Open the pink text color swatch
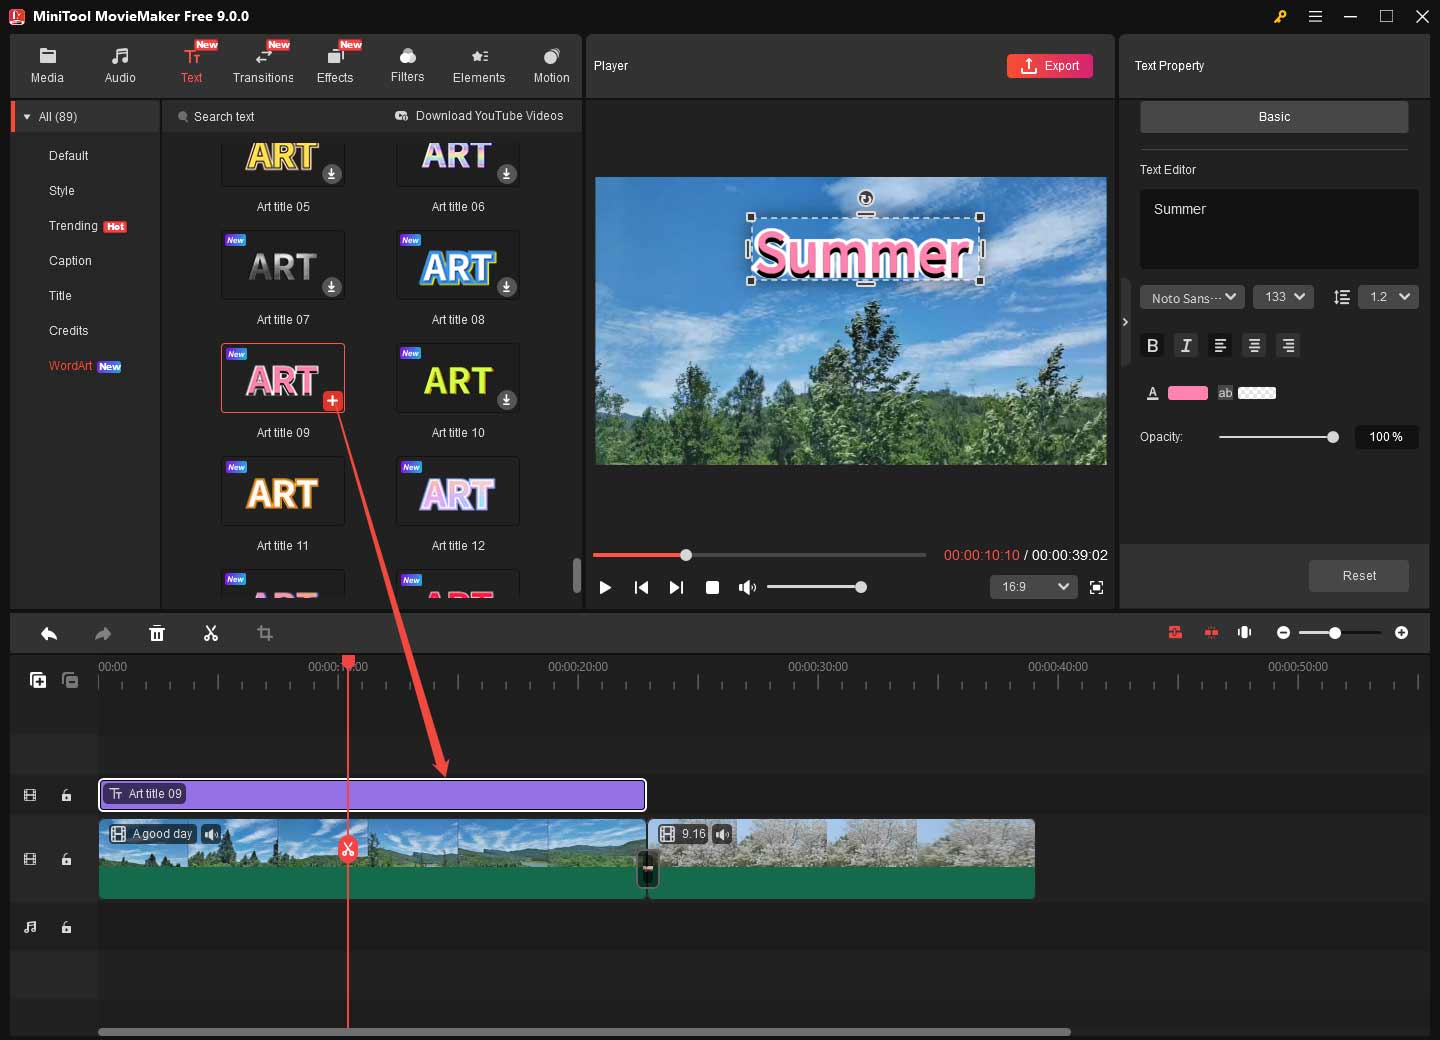 (x=1188, y=393)
